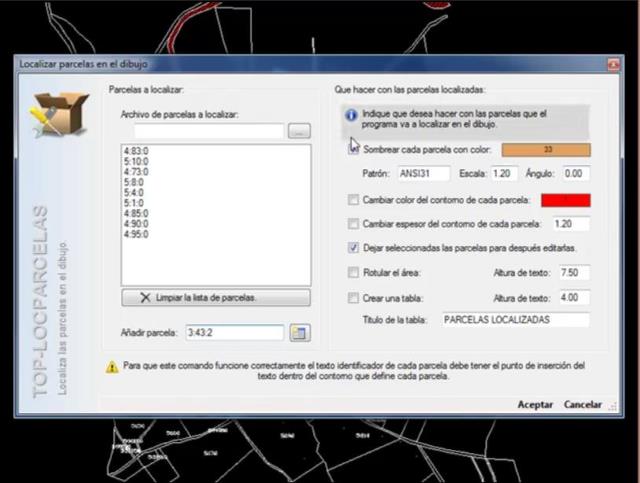Select parcel 4:85:0 in the list
The height and width of the screenshot is (483, 640).
click(136, 214)
